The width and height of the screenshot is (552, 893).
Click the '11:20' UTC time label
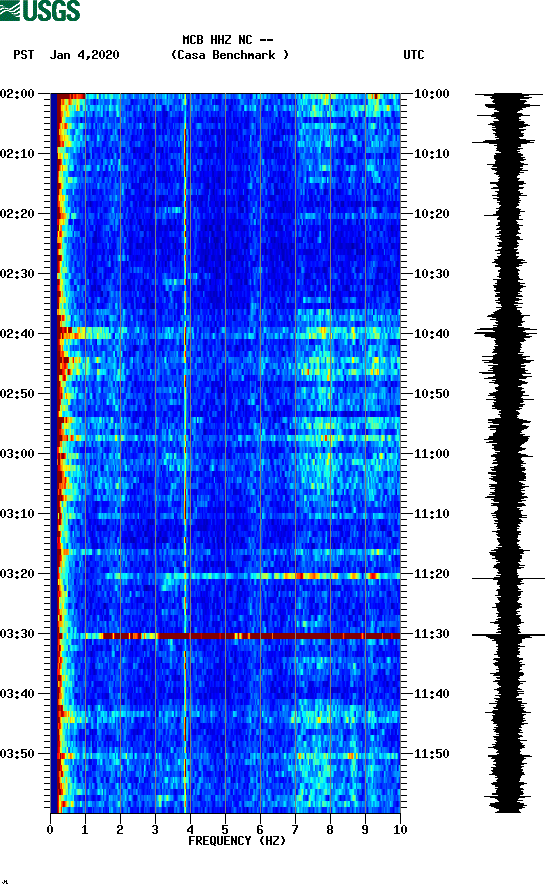pos(431,574)
